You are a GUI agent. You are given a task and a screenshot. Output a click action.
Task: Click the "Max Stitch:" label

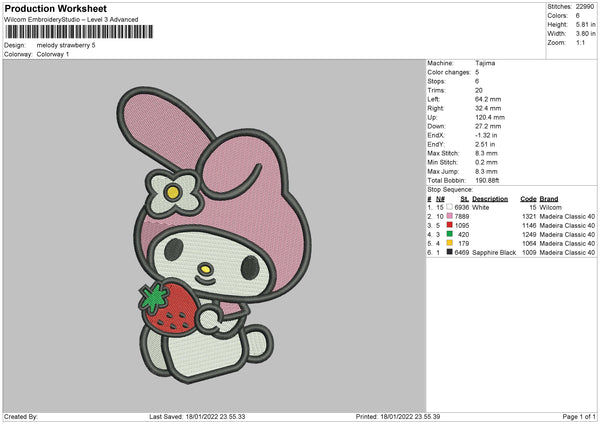coord(443,153)
